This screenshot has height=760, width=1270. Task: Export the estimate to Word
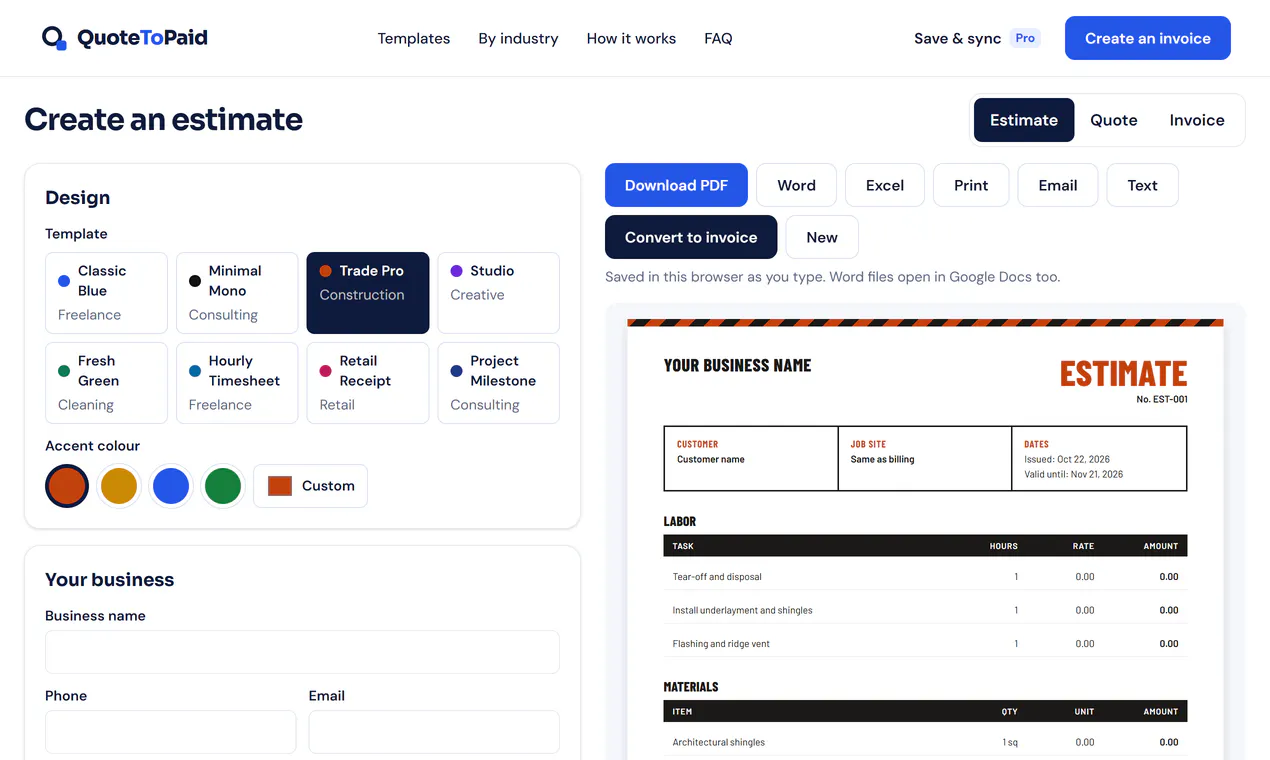[796, 185]
